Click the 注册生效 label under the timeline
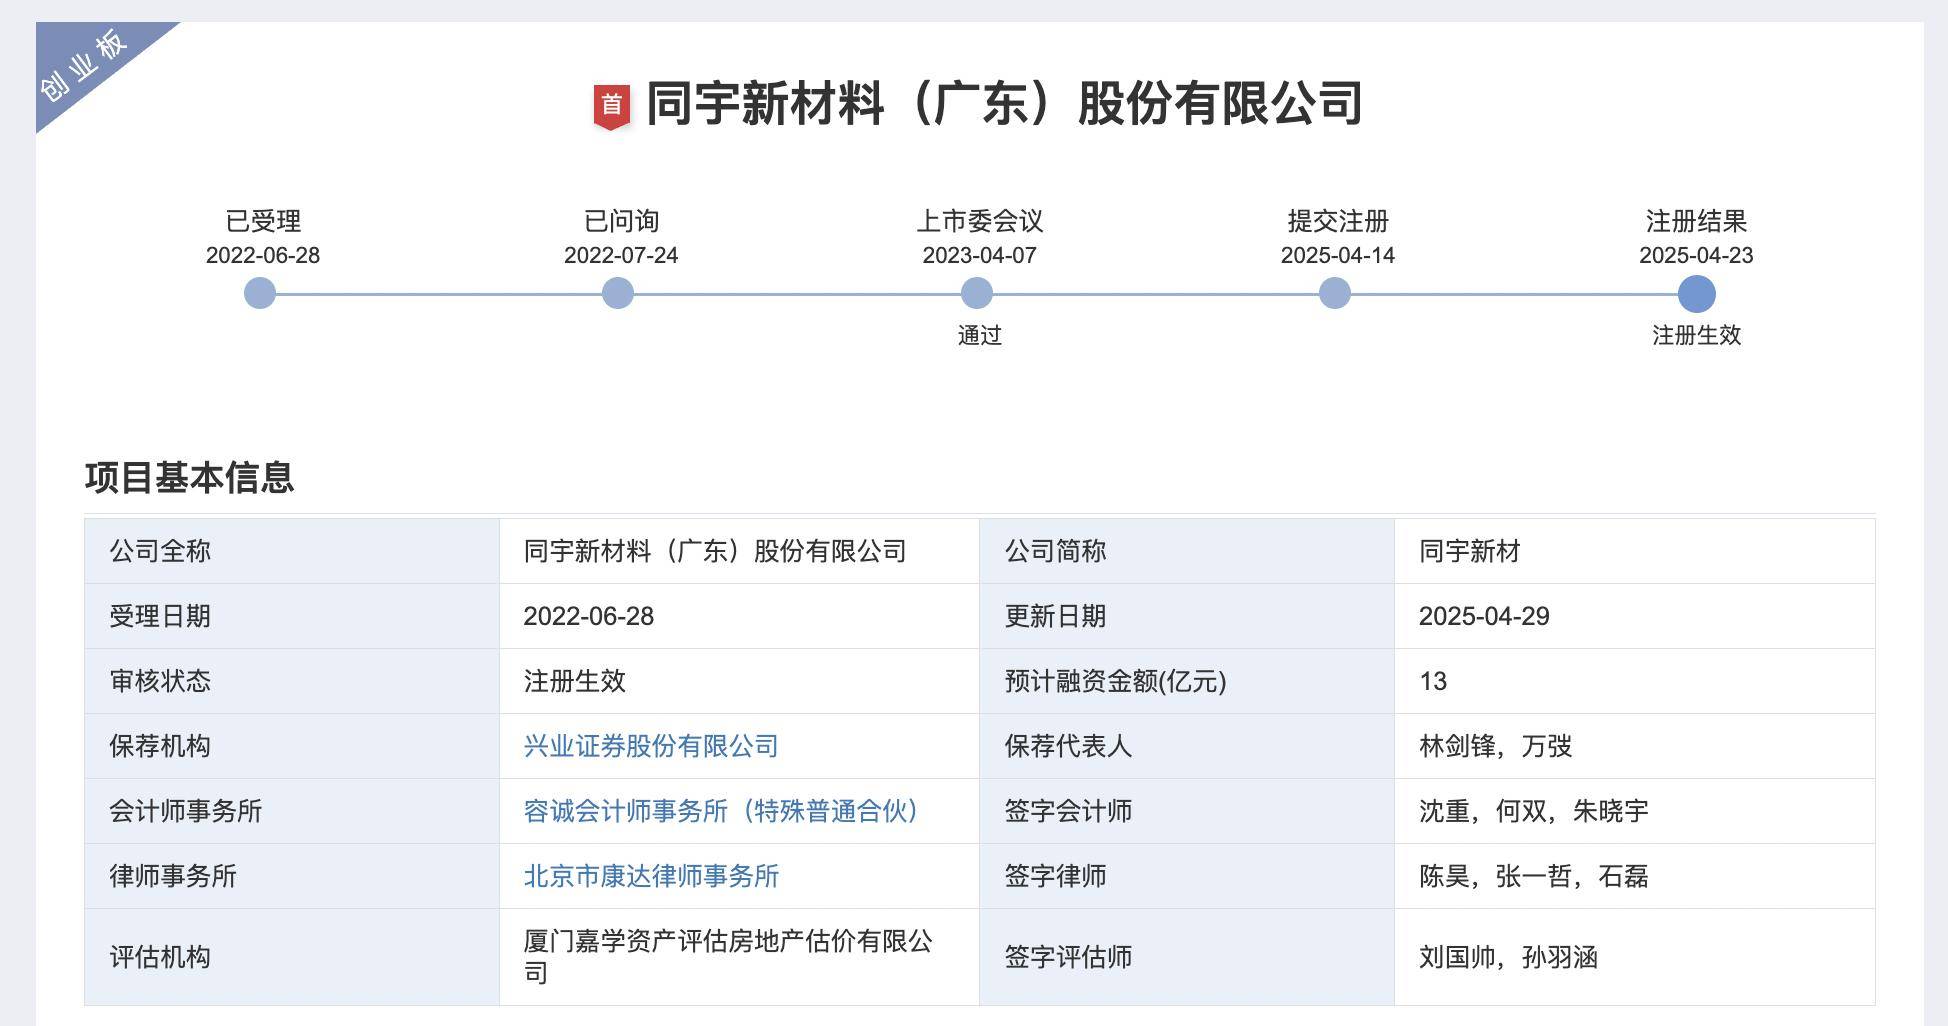The image size is (1948, 1026). click(x=1696, y=336)
